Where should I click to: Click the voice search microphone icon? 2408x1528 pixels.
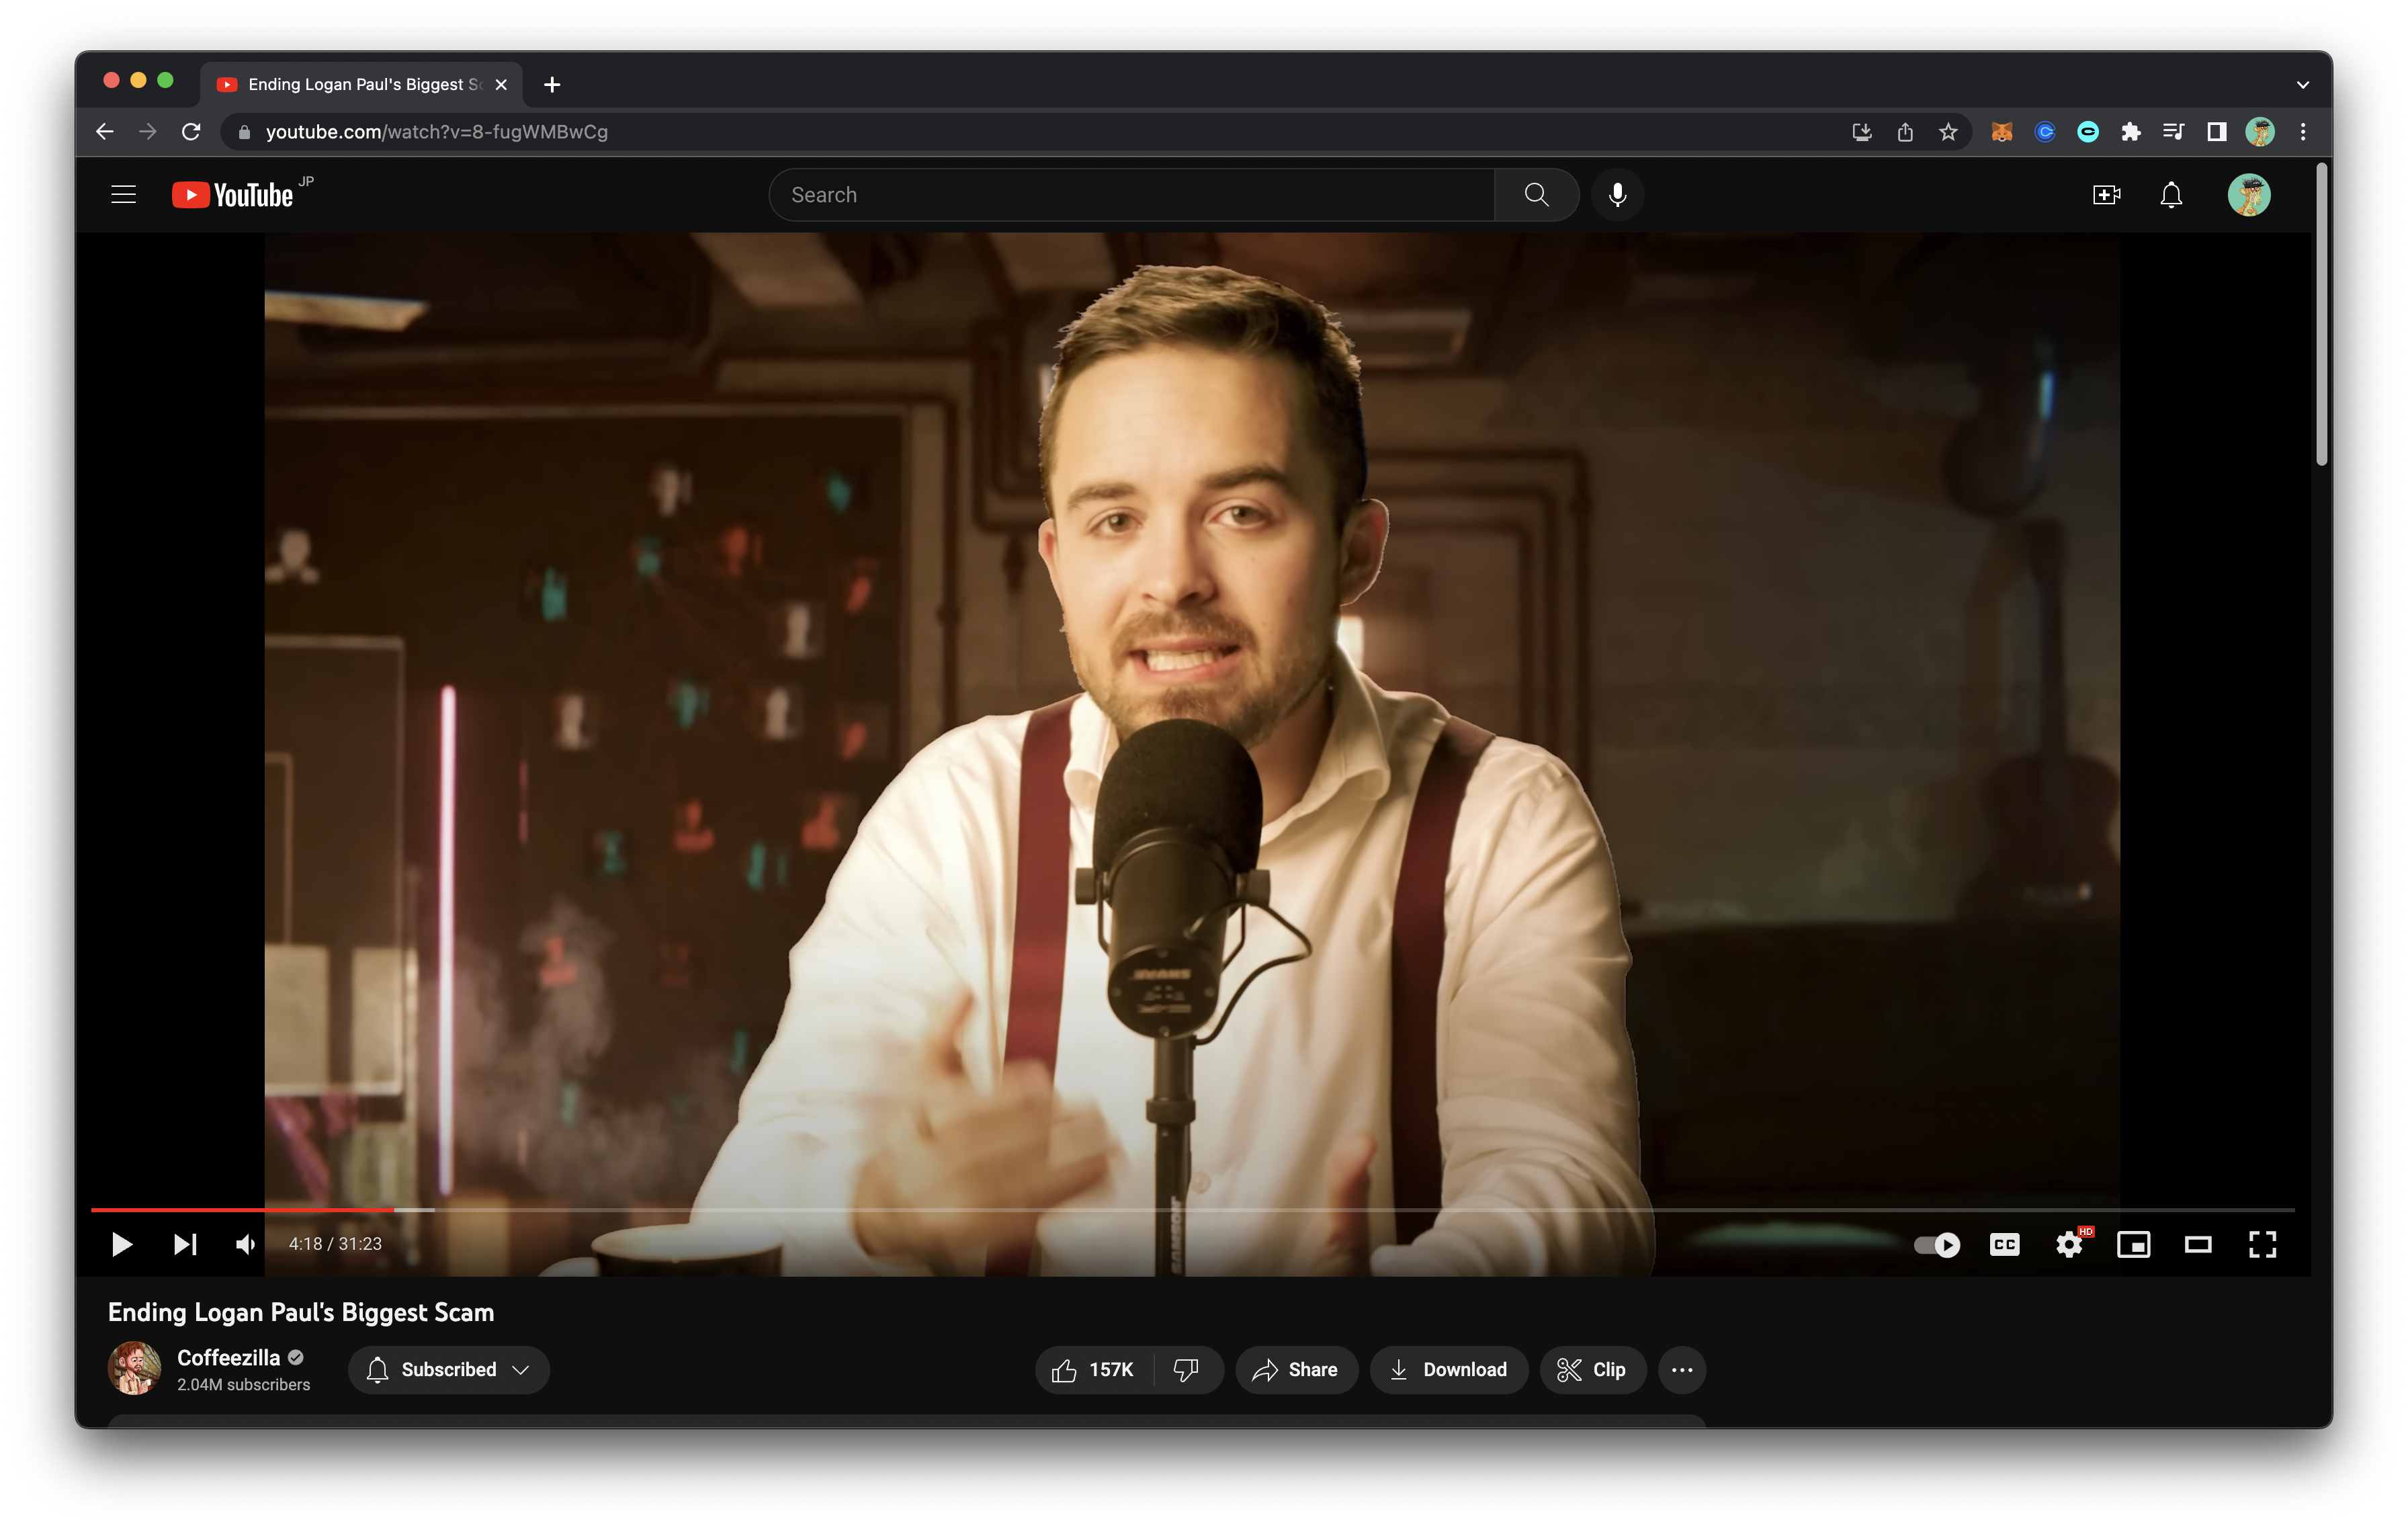[1617, 194]
